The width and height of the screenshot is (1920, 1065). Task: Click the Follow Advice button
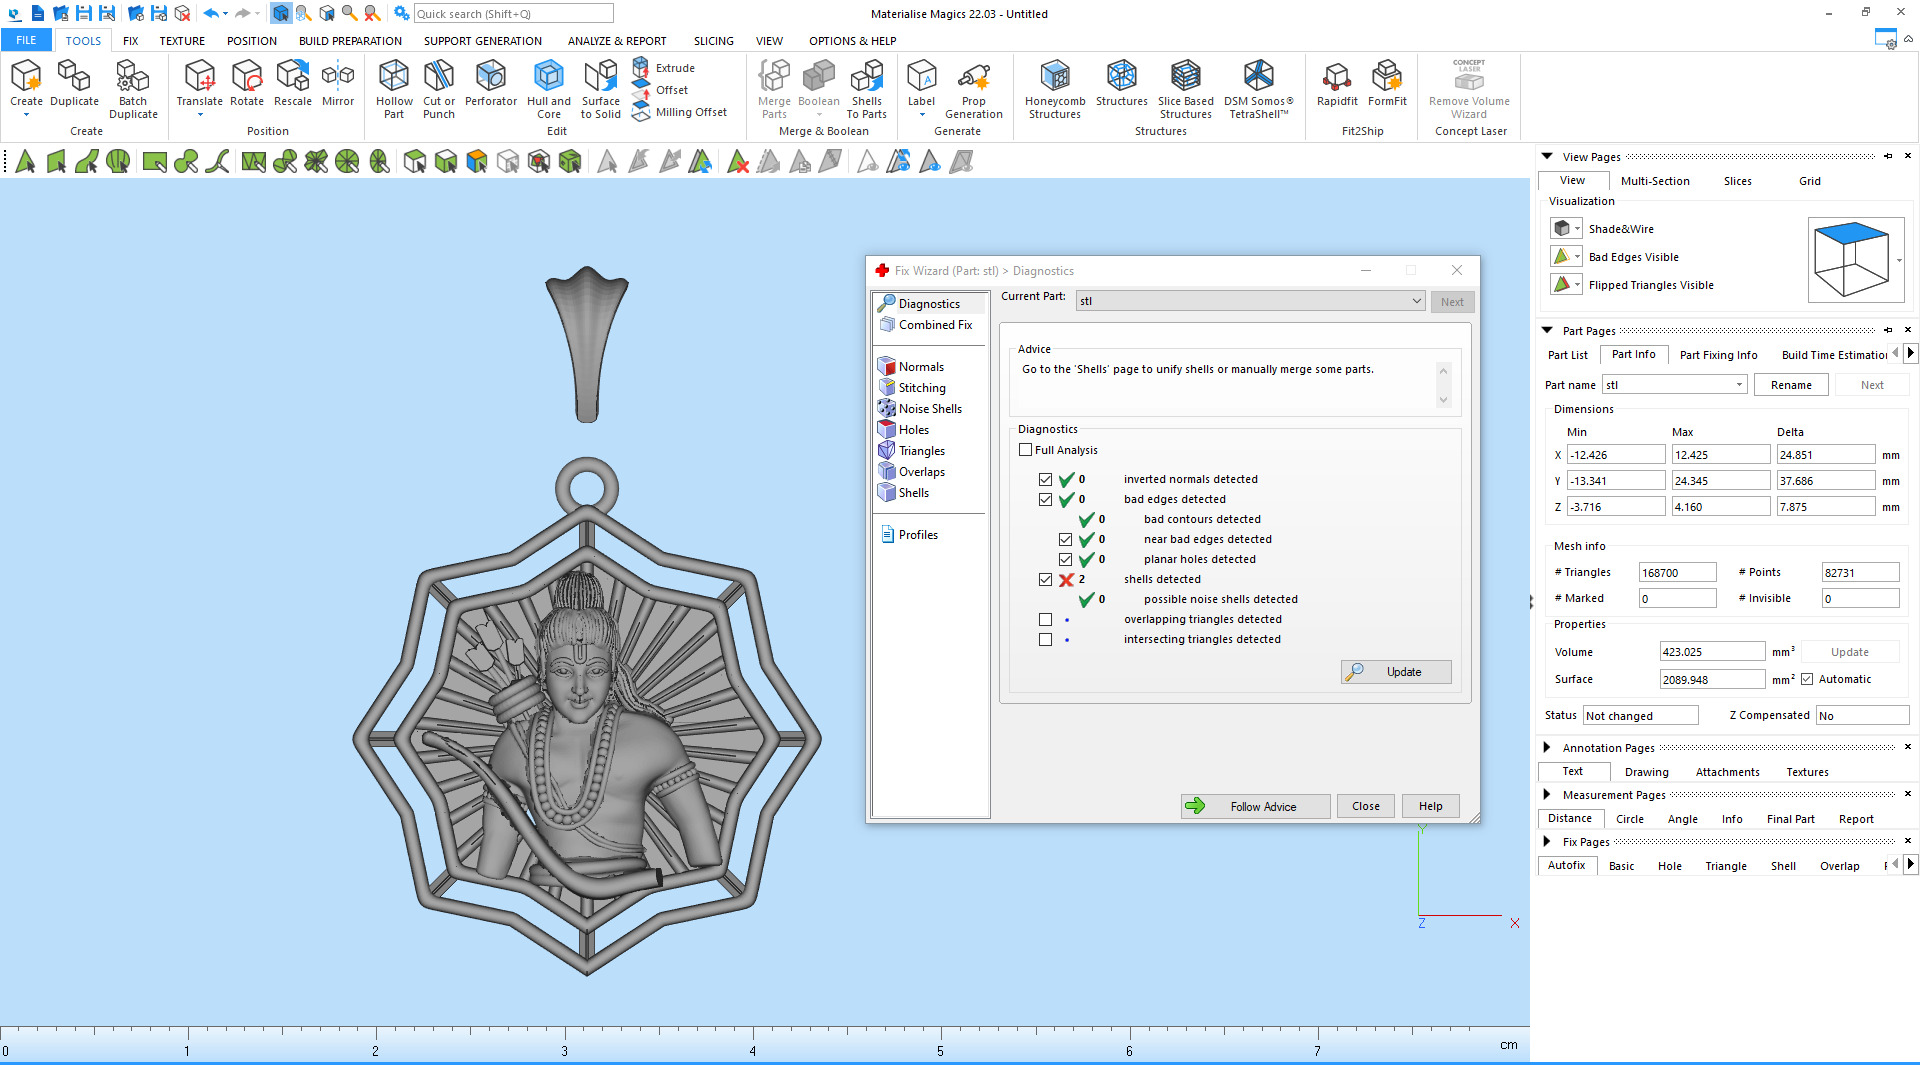[x=1256, y=806]
